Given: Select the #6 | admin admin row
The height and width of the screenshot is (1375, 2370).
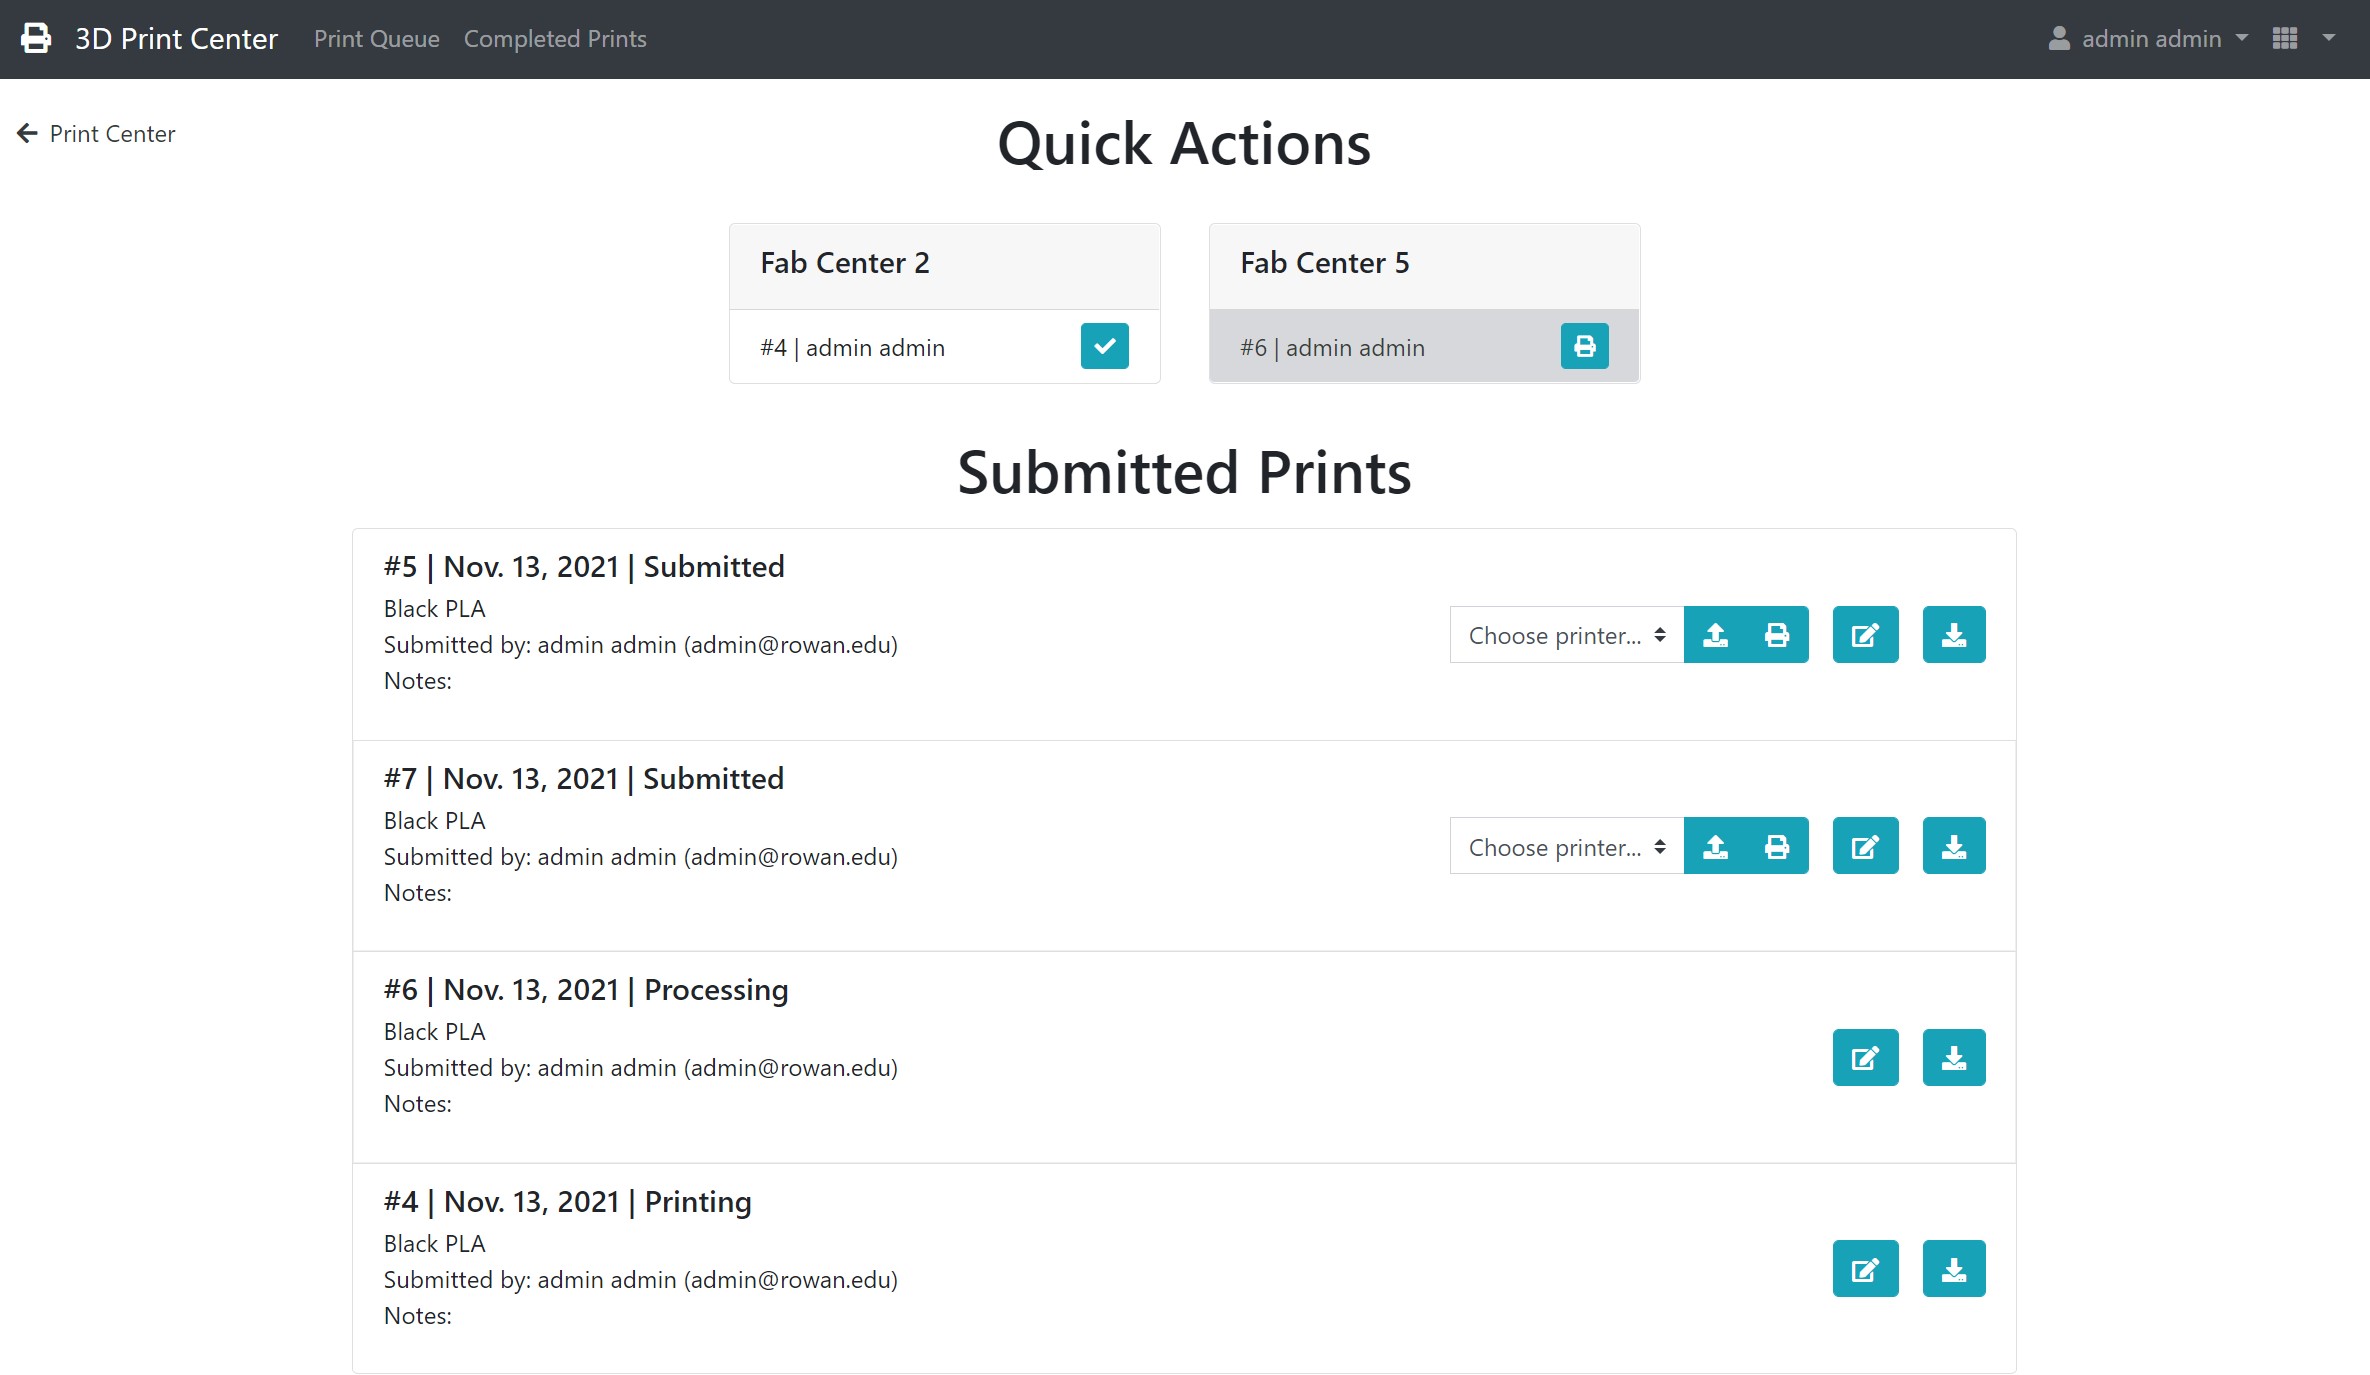Looking at the screenshot, I should (1424, 346).
